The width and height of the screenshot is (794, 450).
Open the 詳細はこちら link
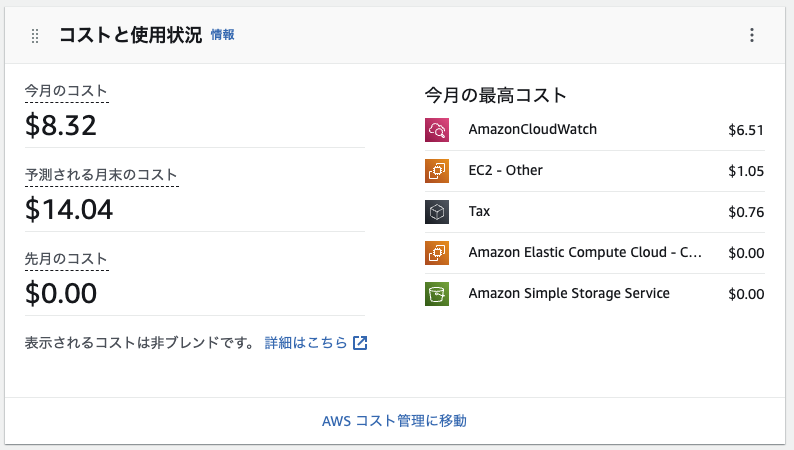[306, 343]
